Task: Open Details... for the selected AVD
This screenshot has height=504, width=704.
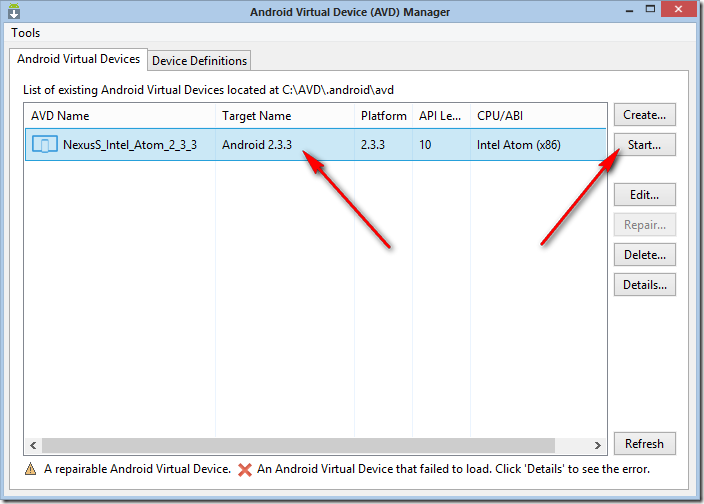Action: pos(644,285)
